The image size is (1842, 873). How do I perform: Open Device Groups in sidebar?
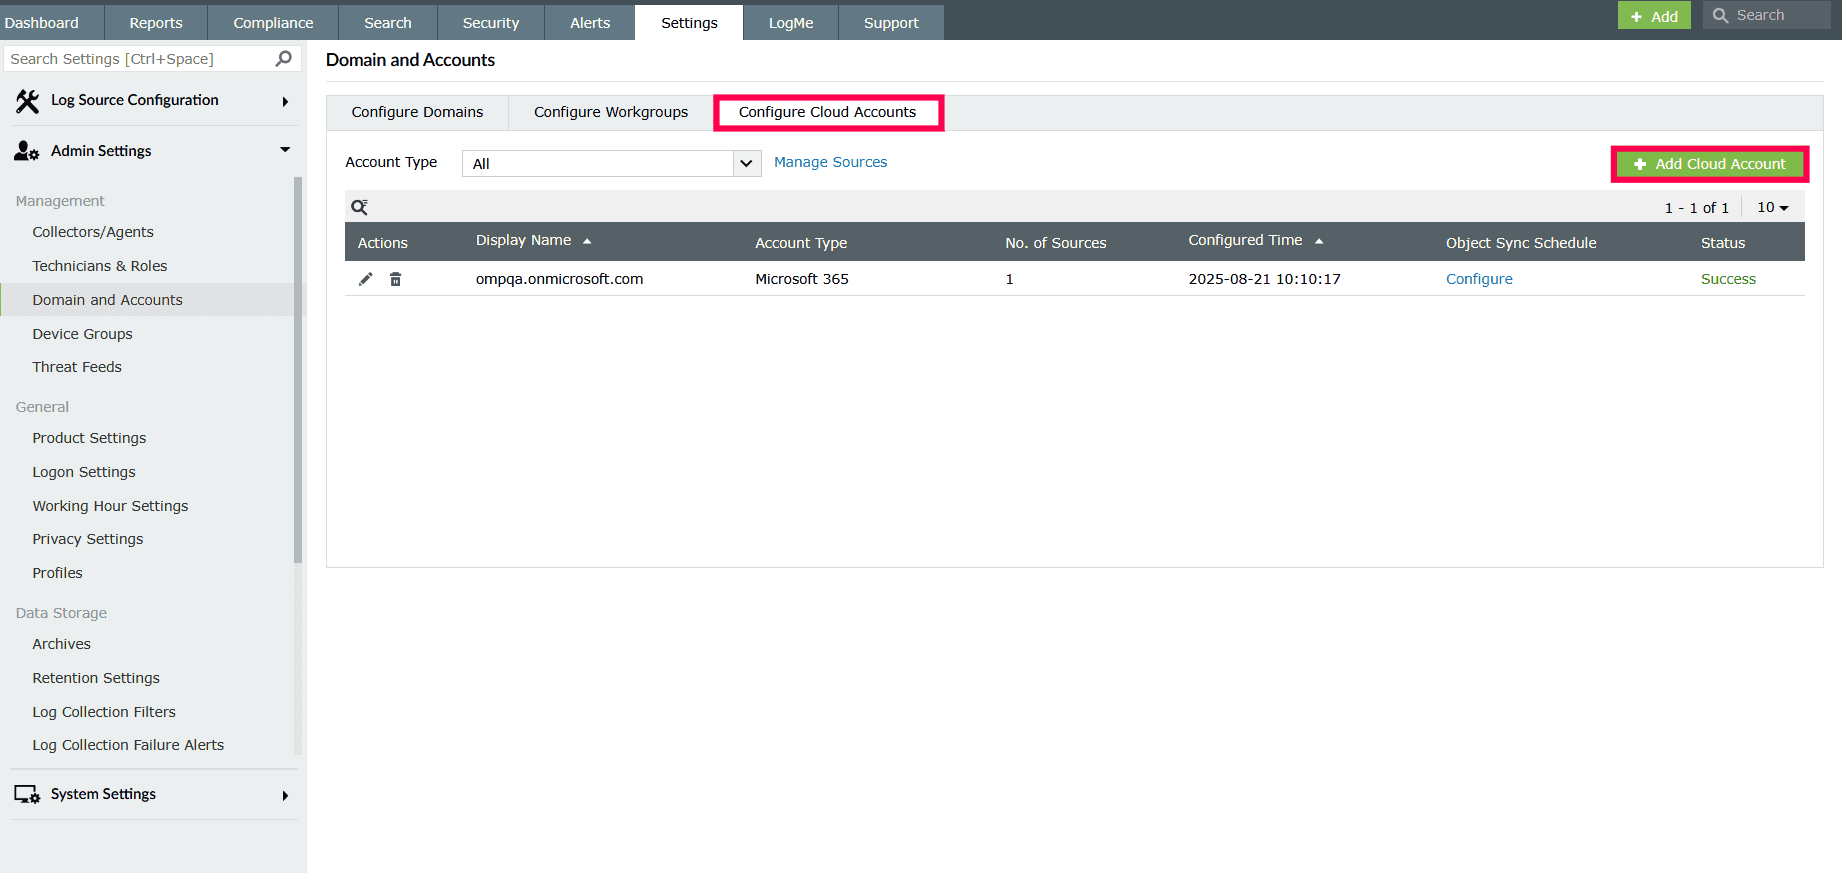[82, 334]
